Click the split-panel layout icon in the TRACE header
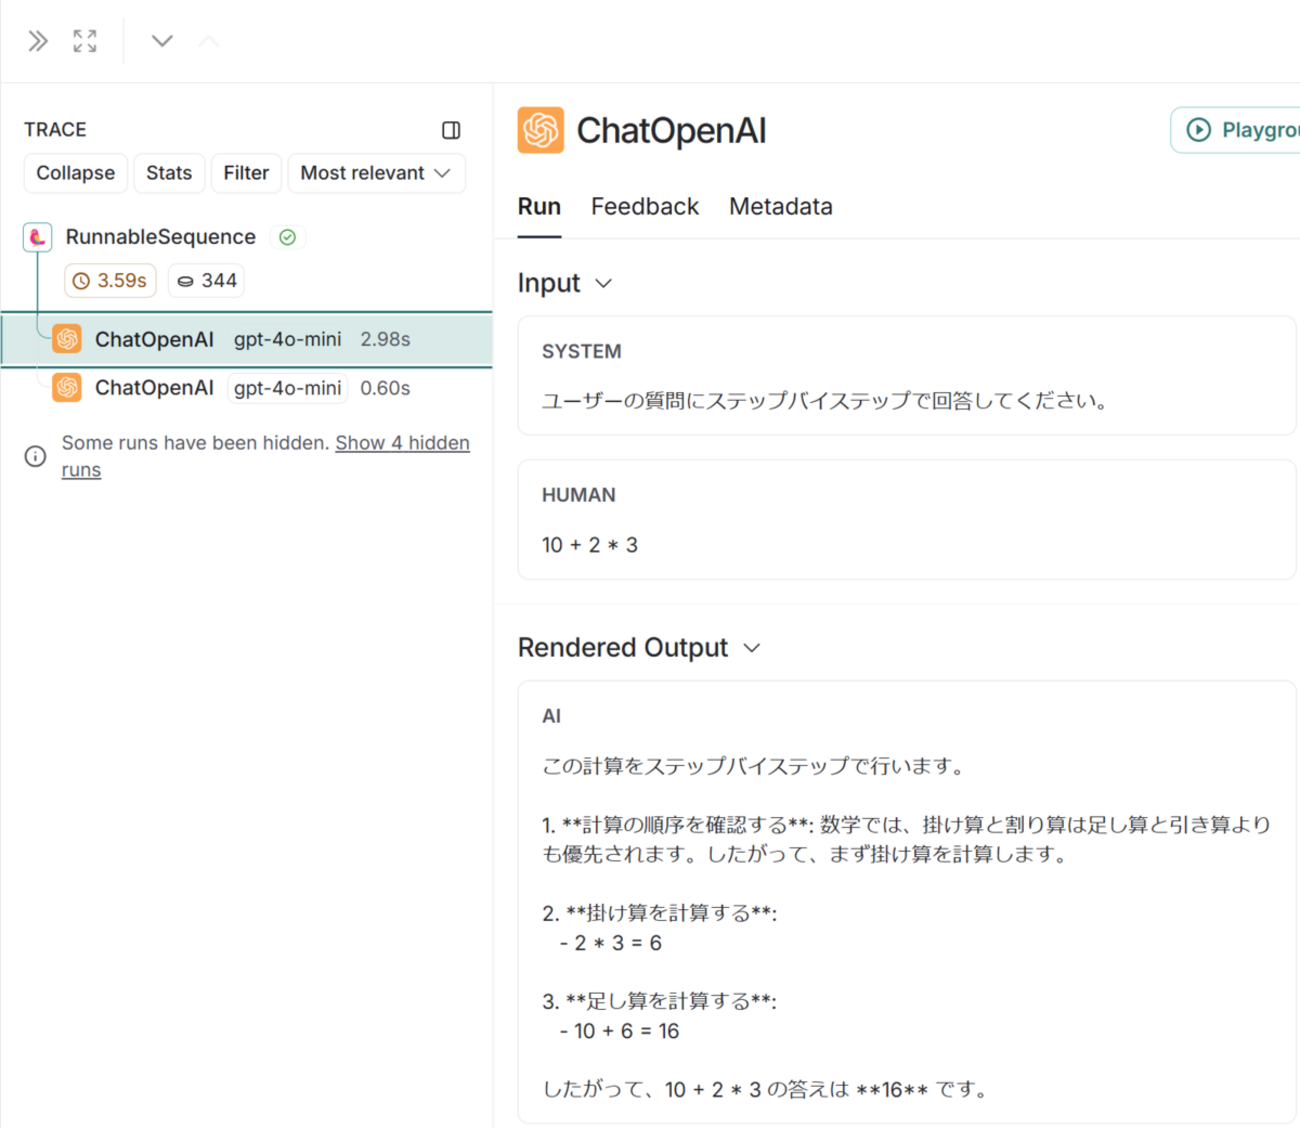Viewport: 1300px width, 1128px height. pos(451,130)
